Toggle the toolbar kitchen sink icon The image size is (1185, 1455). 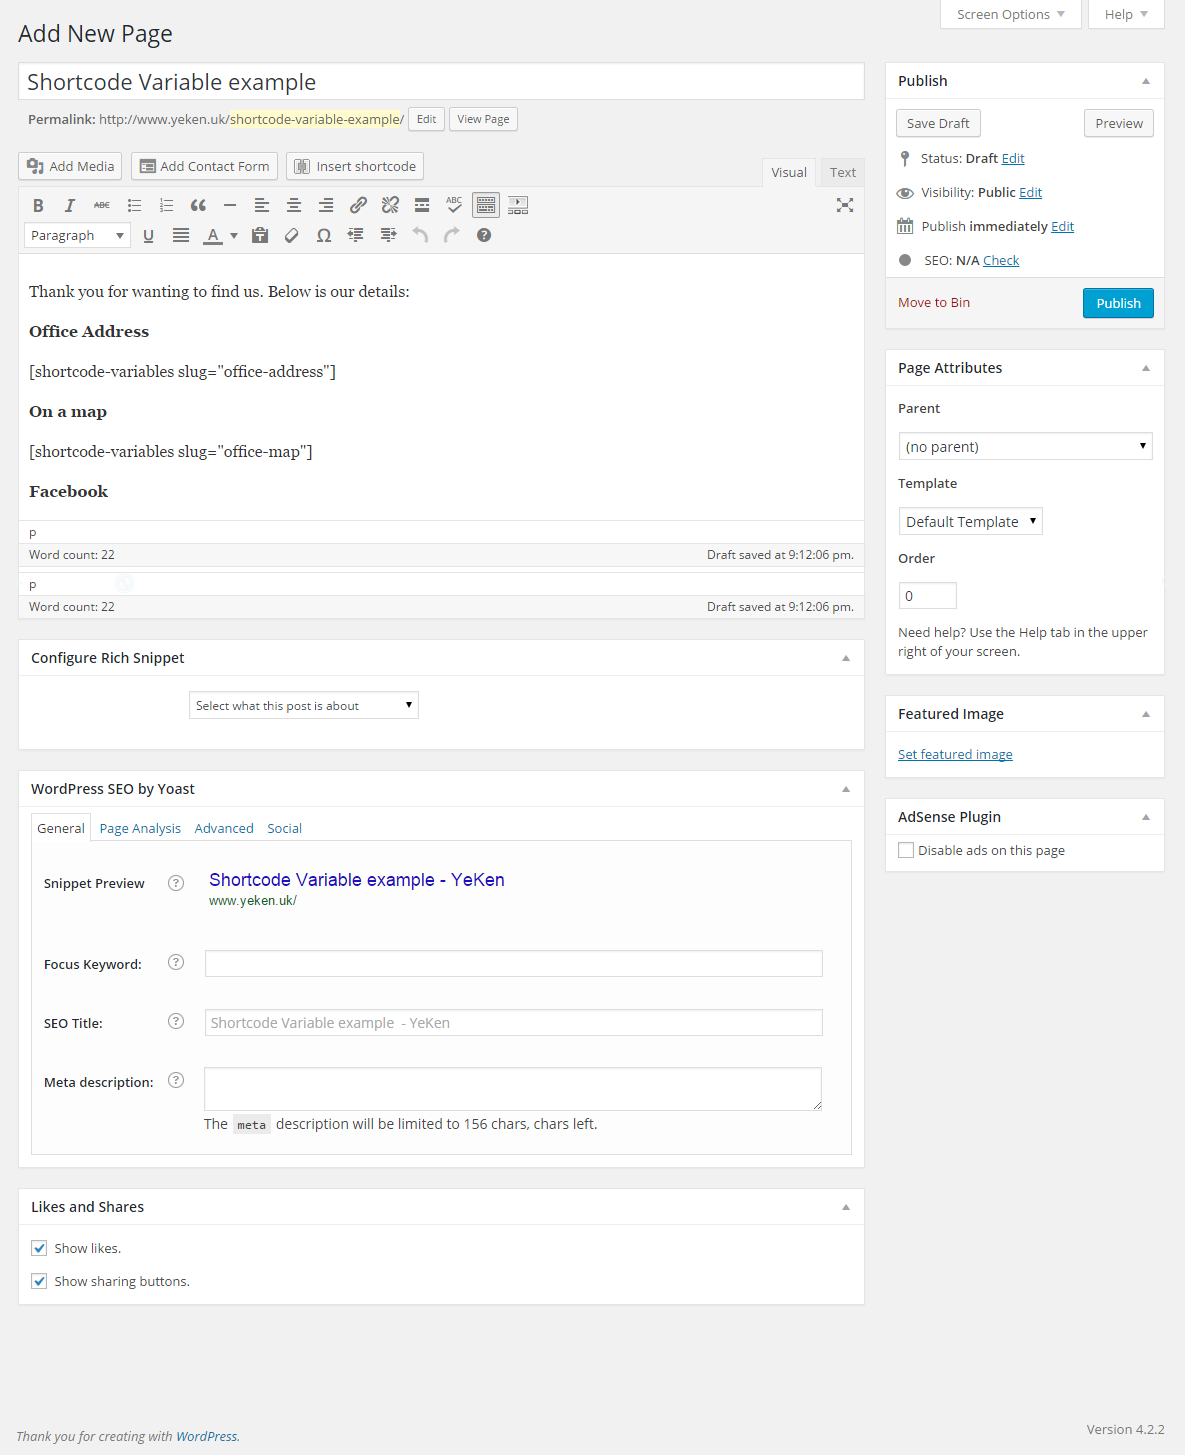486,205
